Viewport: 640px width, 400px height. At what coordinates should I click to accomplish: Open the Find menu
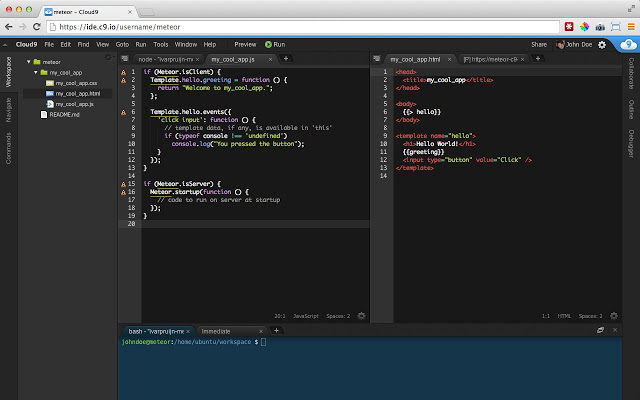(x=83, y=44)
